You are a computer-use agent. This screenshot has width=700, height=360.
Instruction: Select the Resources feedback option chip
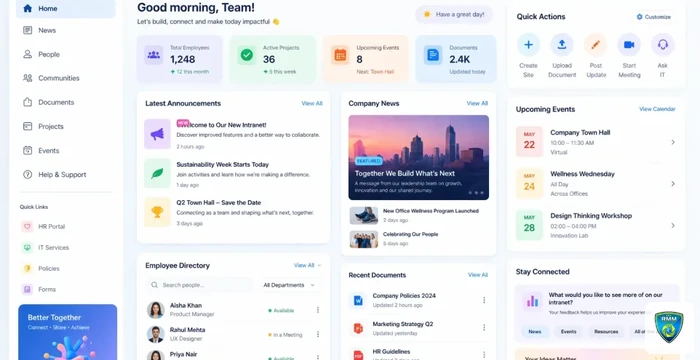click(x=606, y=331)
